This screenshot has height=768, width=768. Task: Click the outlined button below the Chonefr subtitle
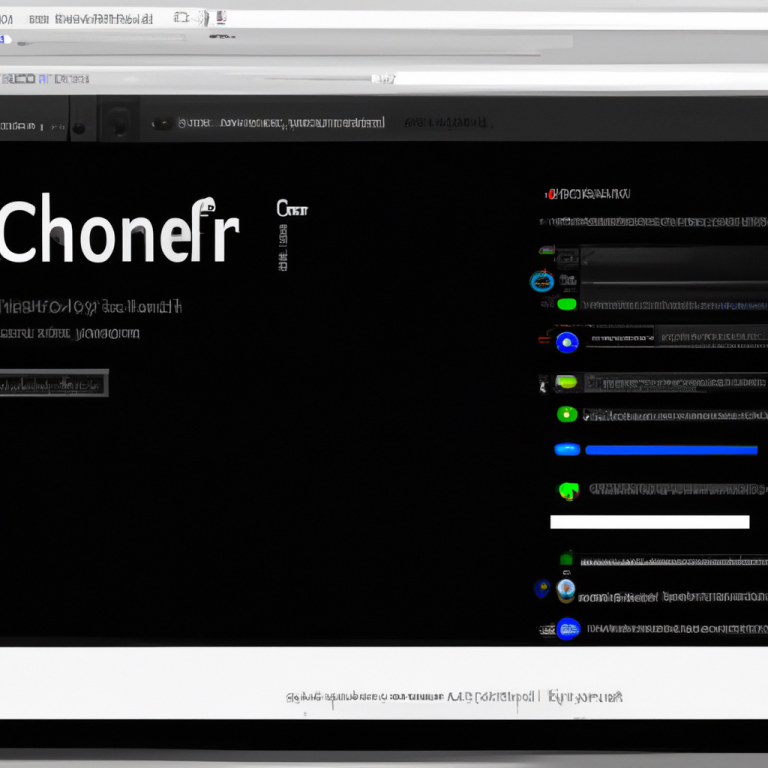tap(53, 384)
